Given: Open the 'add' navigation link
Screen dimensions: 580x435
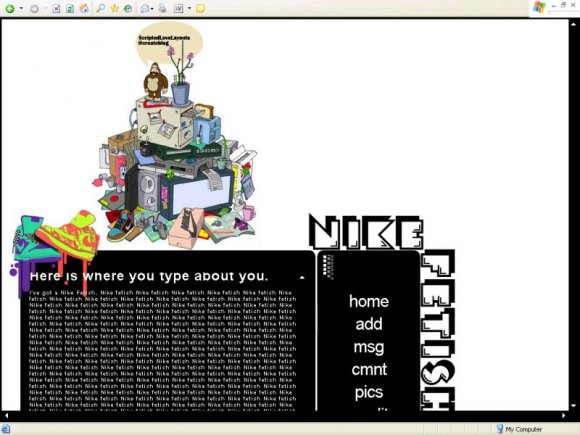Looking at the screenshot, I should point(369,324).
